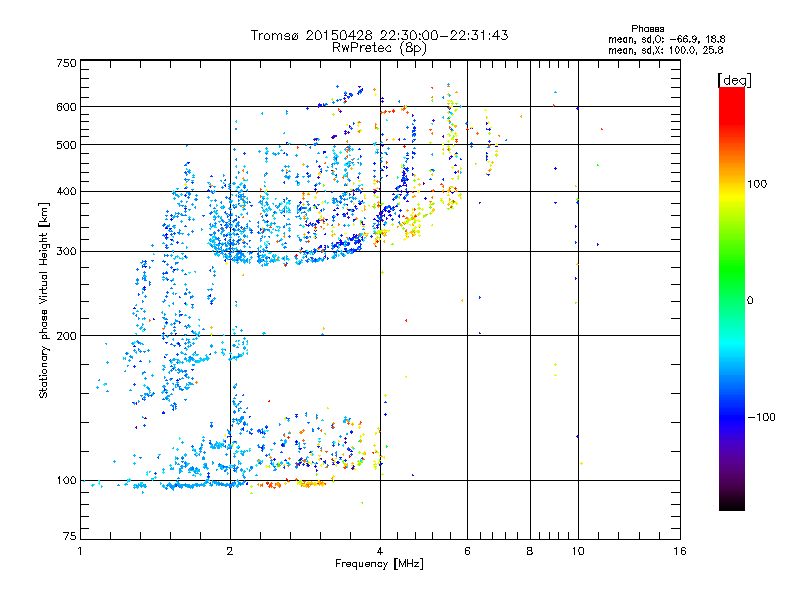800x600 pixels.
Task: Click the y-axis label '300'
Action: coord(66,251)
